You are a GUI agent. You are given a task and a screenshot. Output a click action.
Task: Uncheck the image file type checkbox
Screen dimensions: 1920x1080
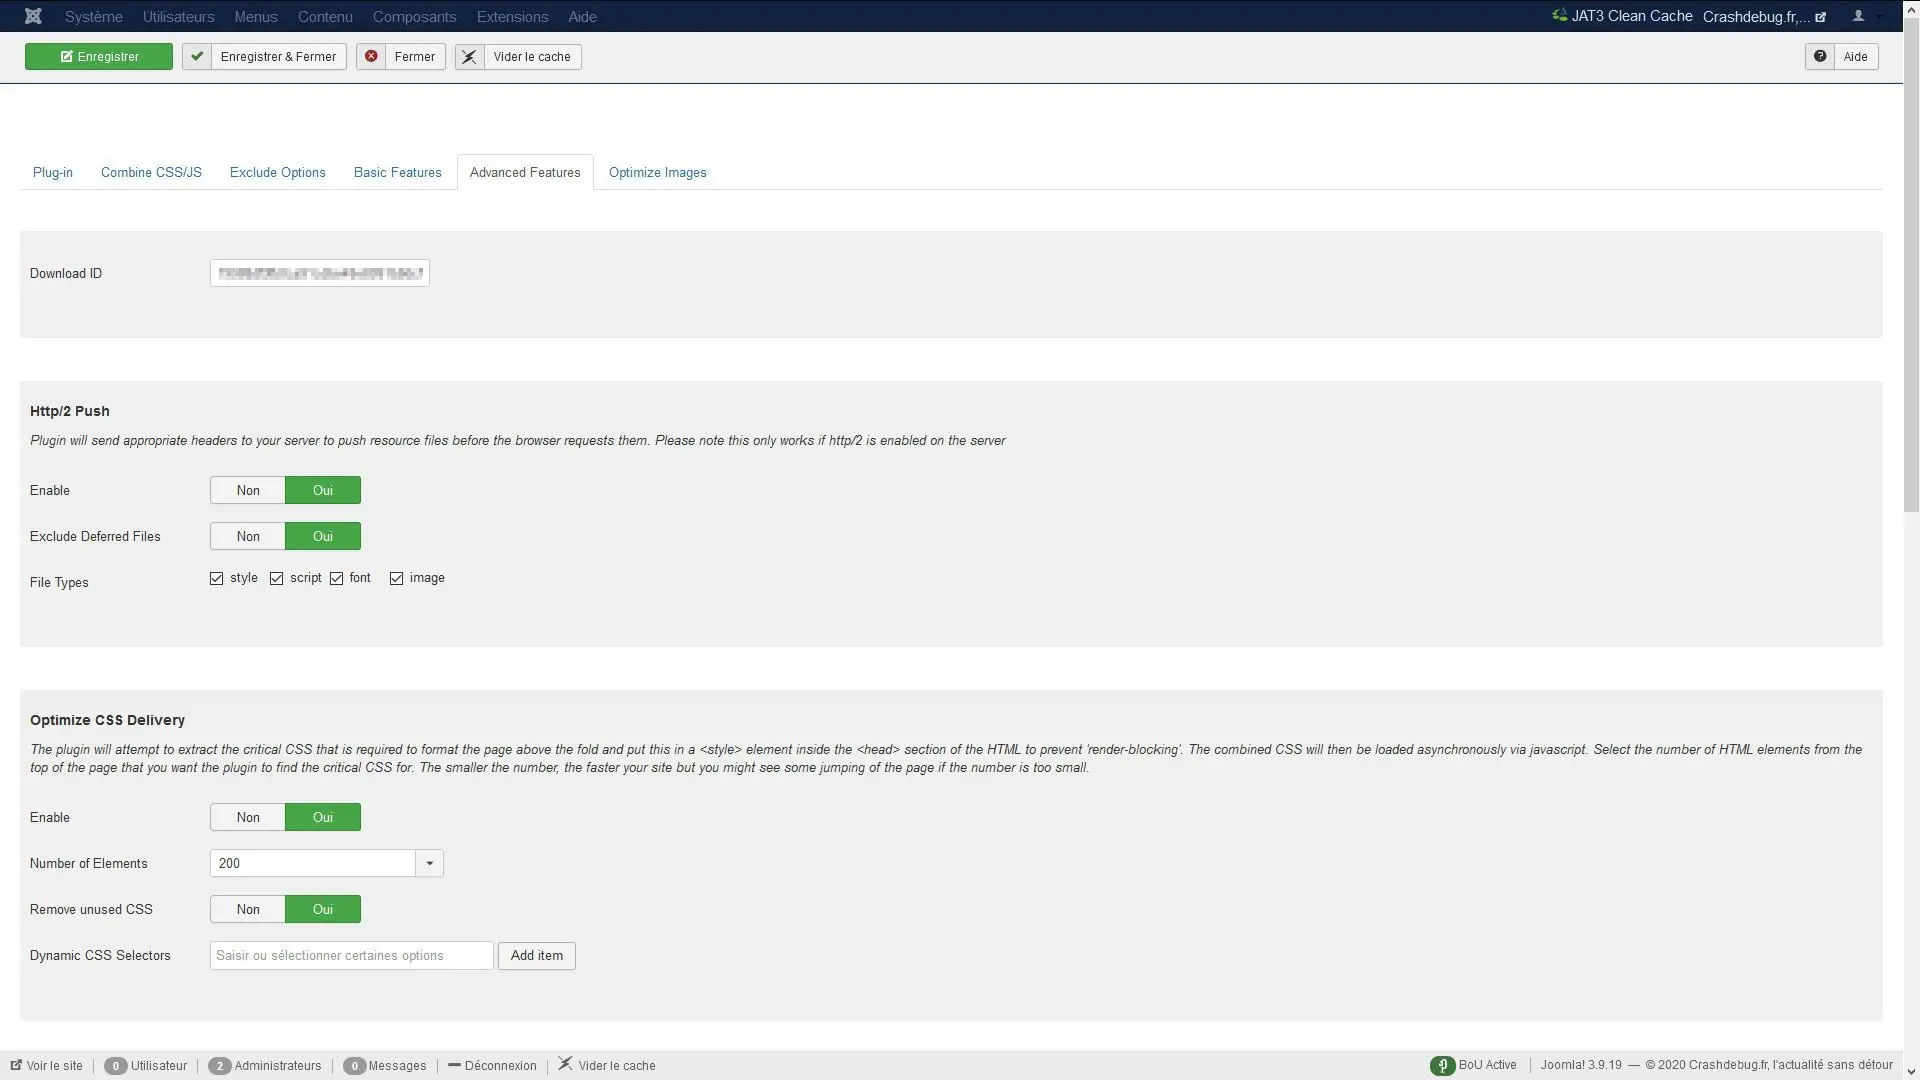click(x=396, y=578)
